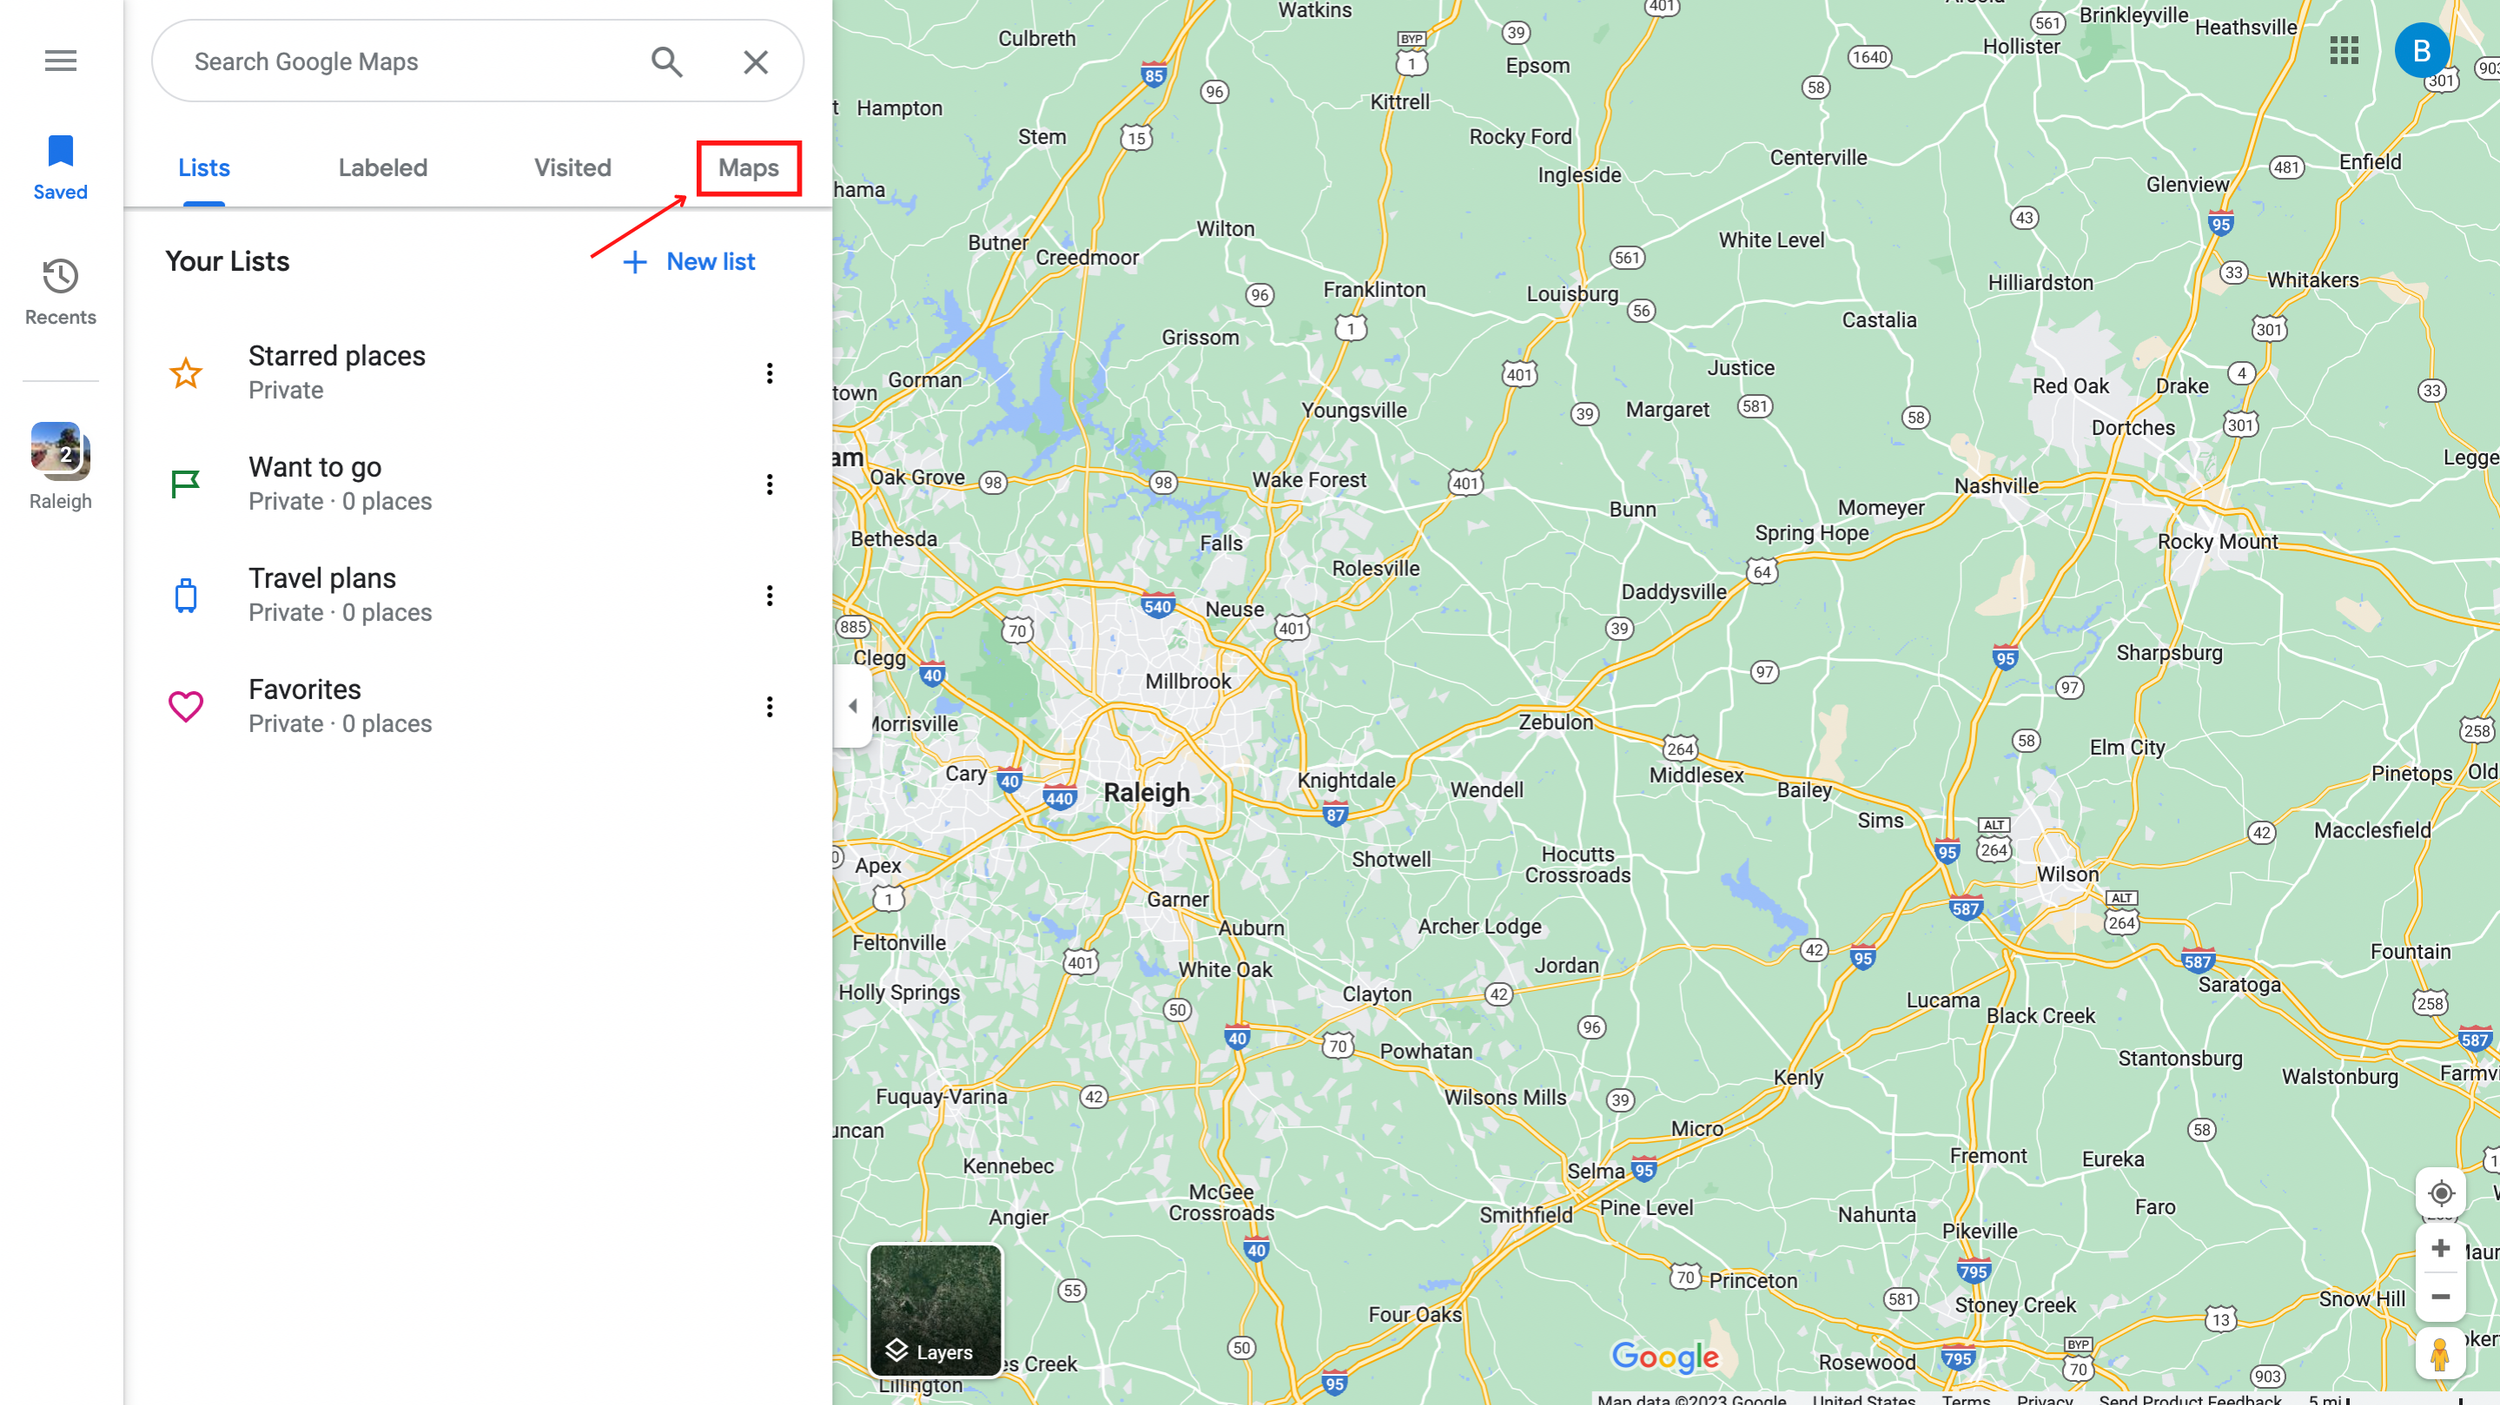
Task: Click the Rocky Mount label on map
Action: coord(2217,541)
